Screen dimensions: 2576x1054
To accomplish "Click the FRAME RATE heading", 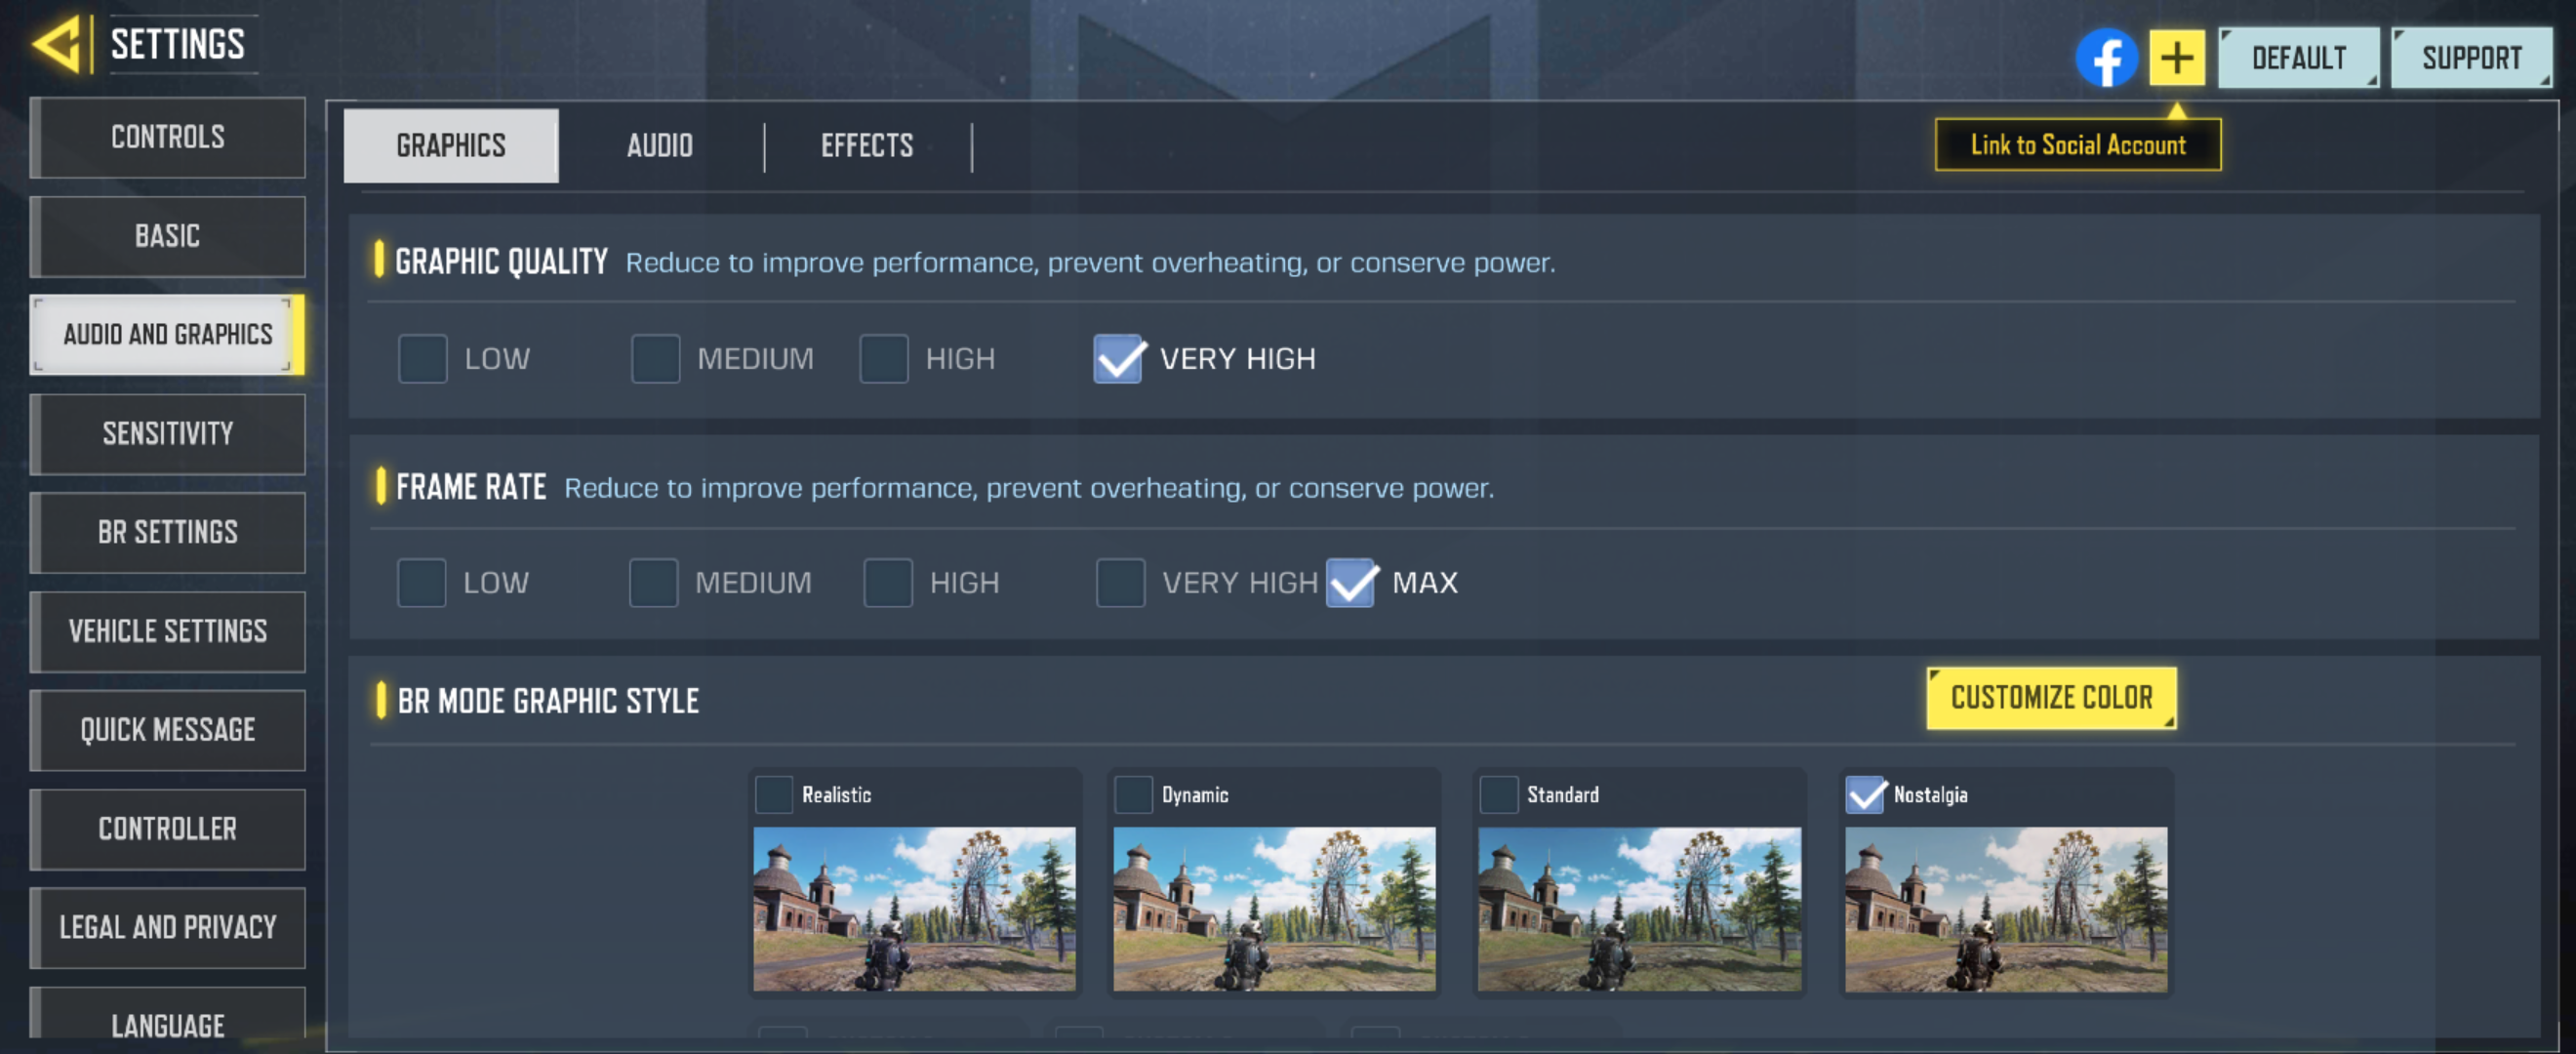I will coord(471,487).
